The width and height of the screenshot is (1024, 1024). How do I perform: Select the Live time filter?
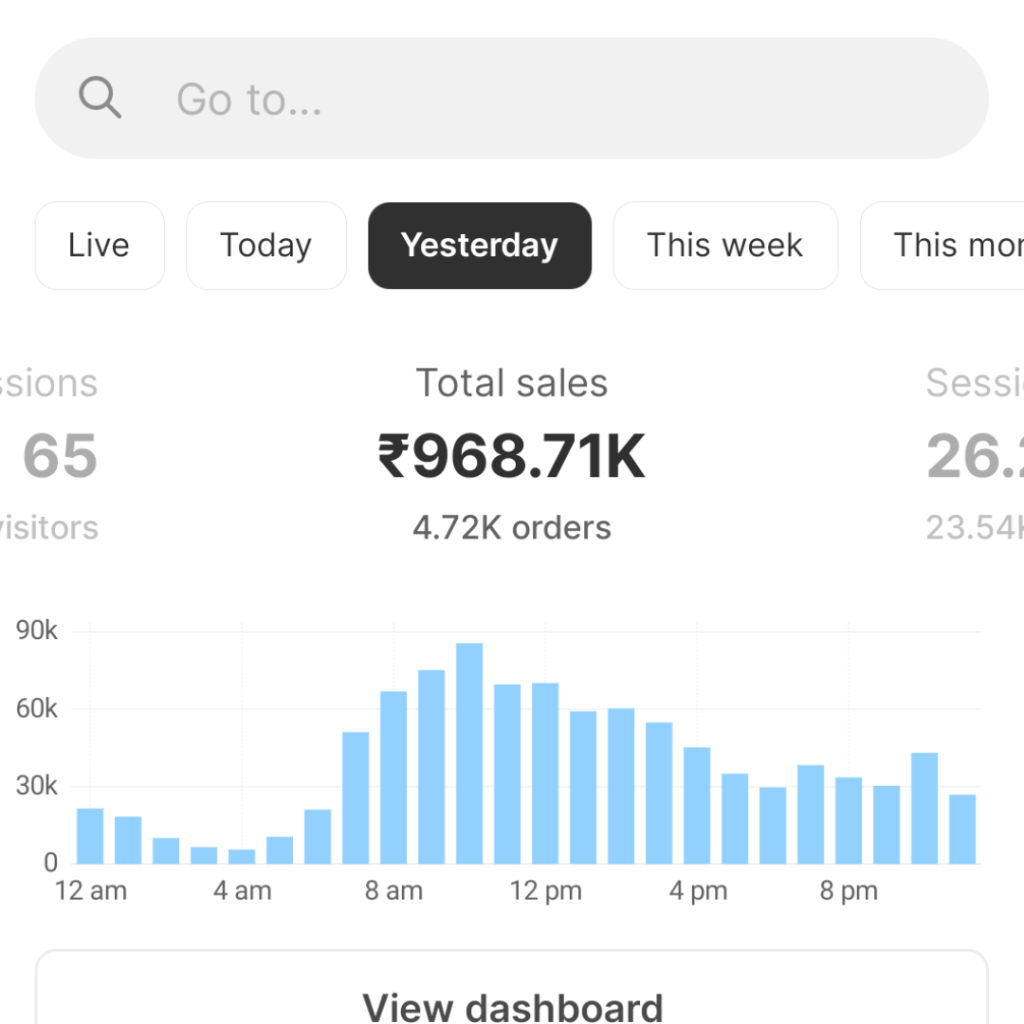[99, 246]
